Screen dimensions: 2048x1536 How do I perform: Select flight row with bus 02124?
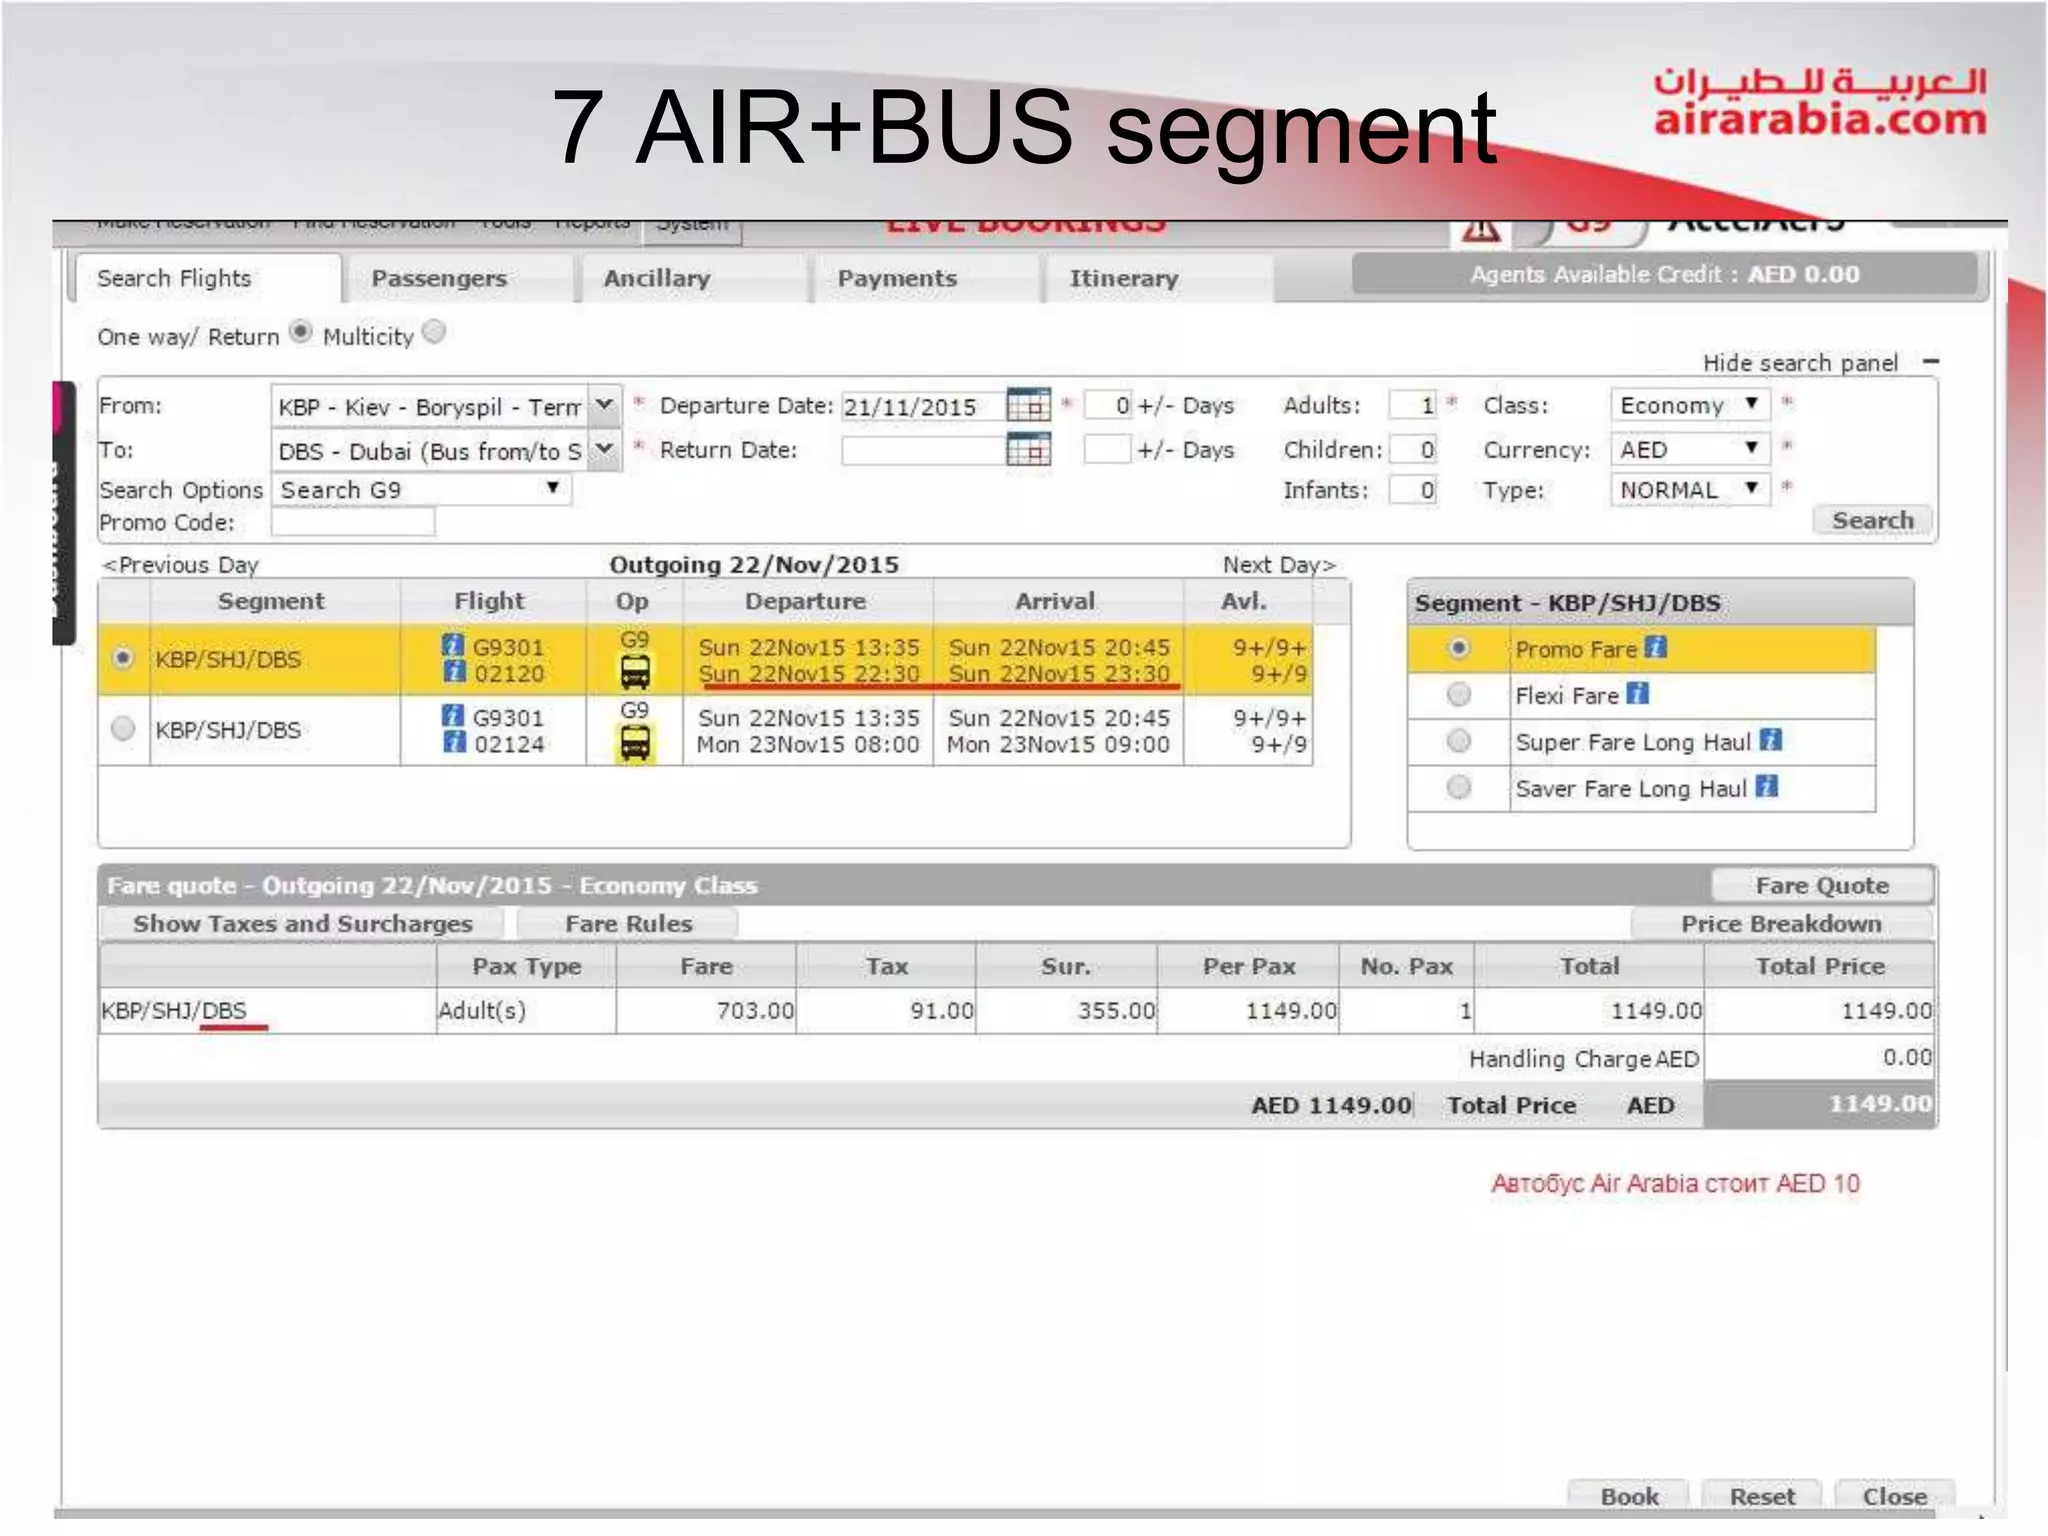pyautogui.click(x=123, y=728)
